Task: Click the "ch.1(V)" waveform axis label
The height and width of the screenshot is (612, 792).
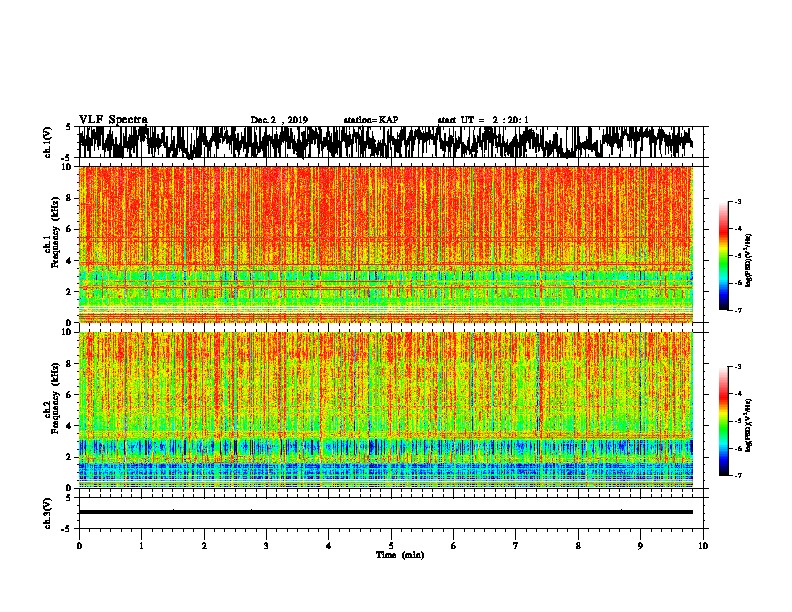Action: coord(48,142)
